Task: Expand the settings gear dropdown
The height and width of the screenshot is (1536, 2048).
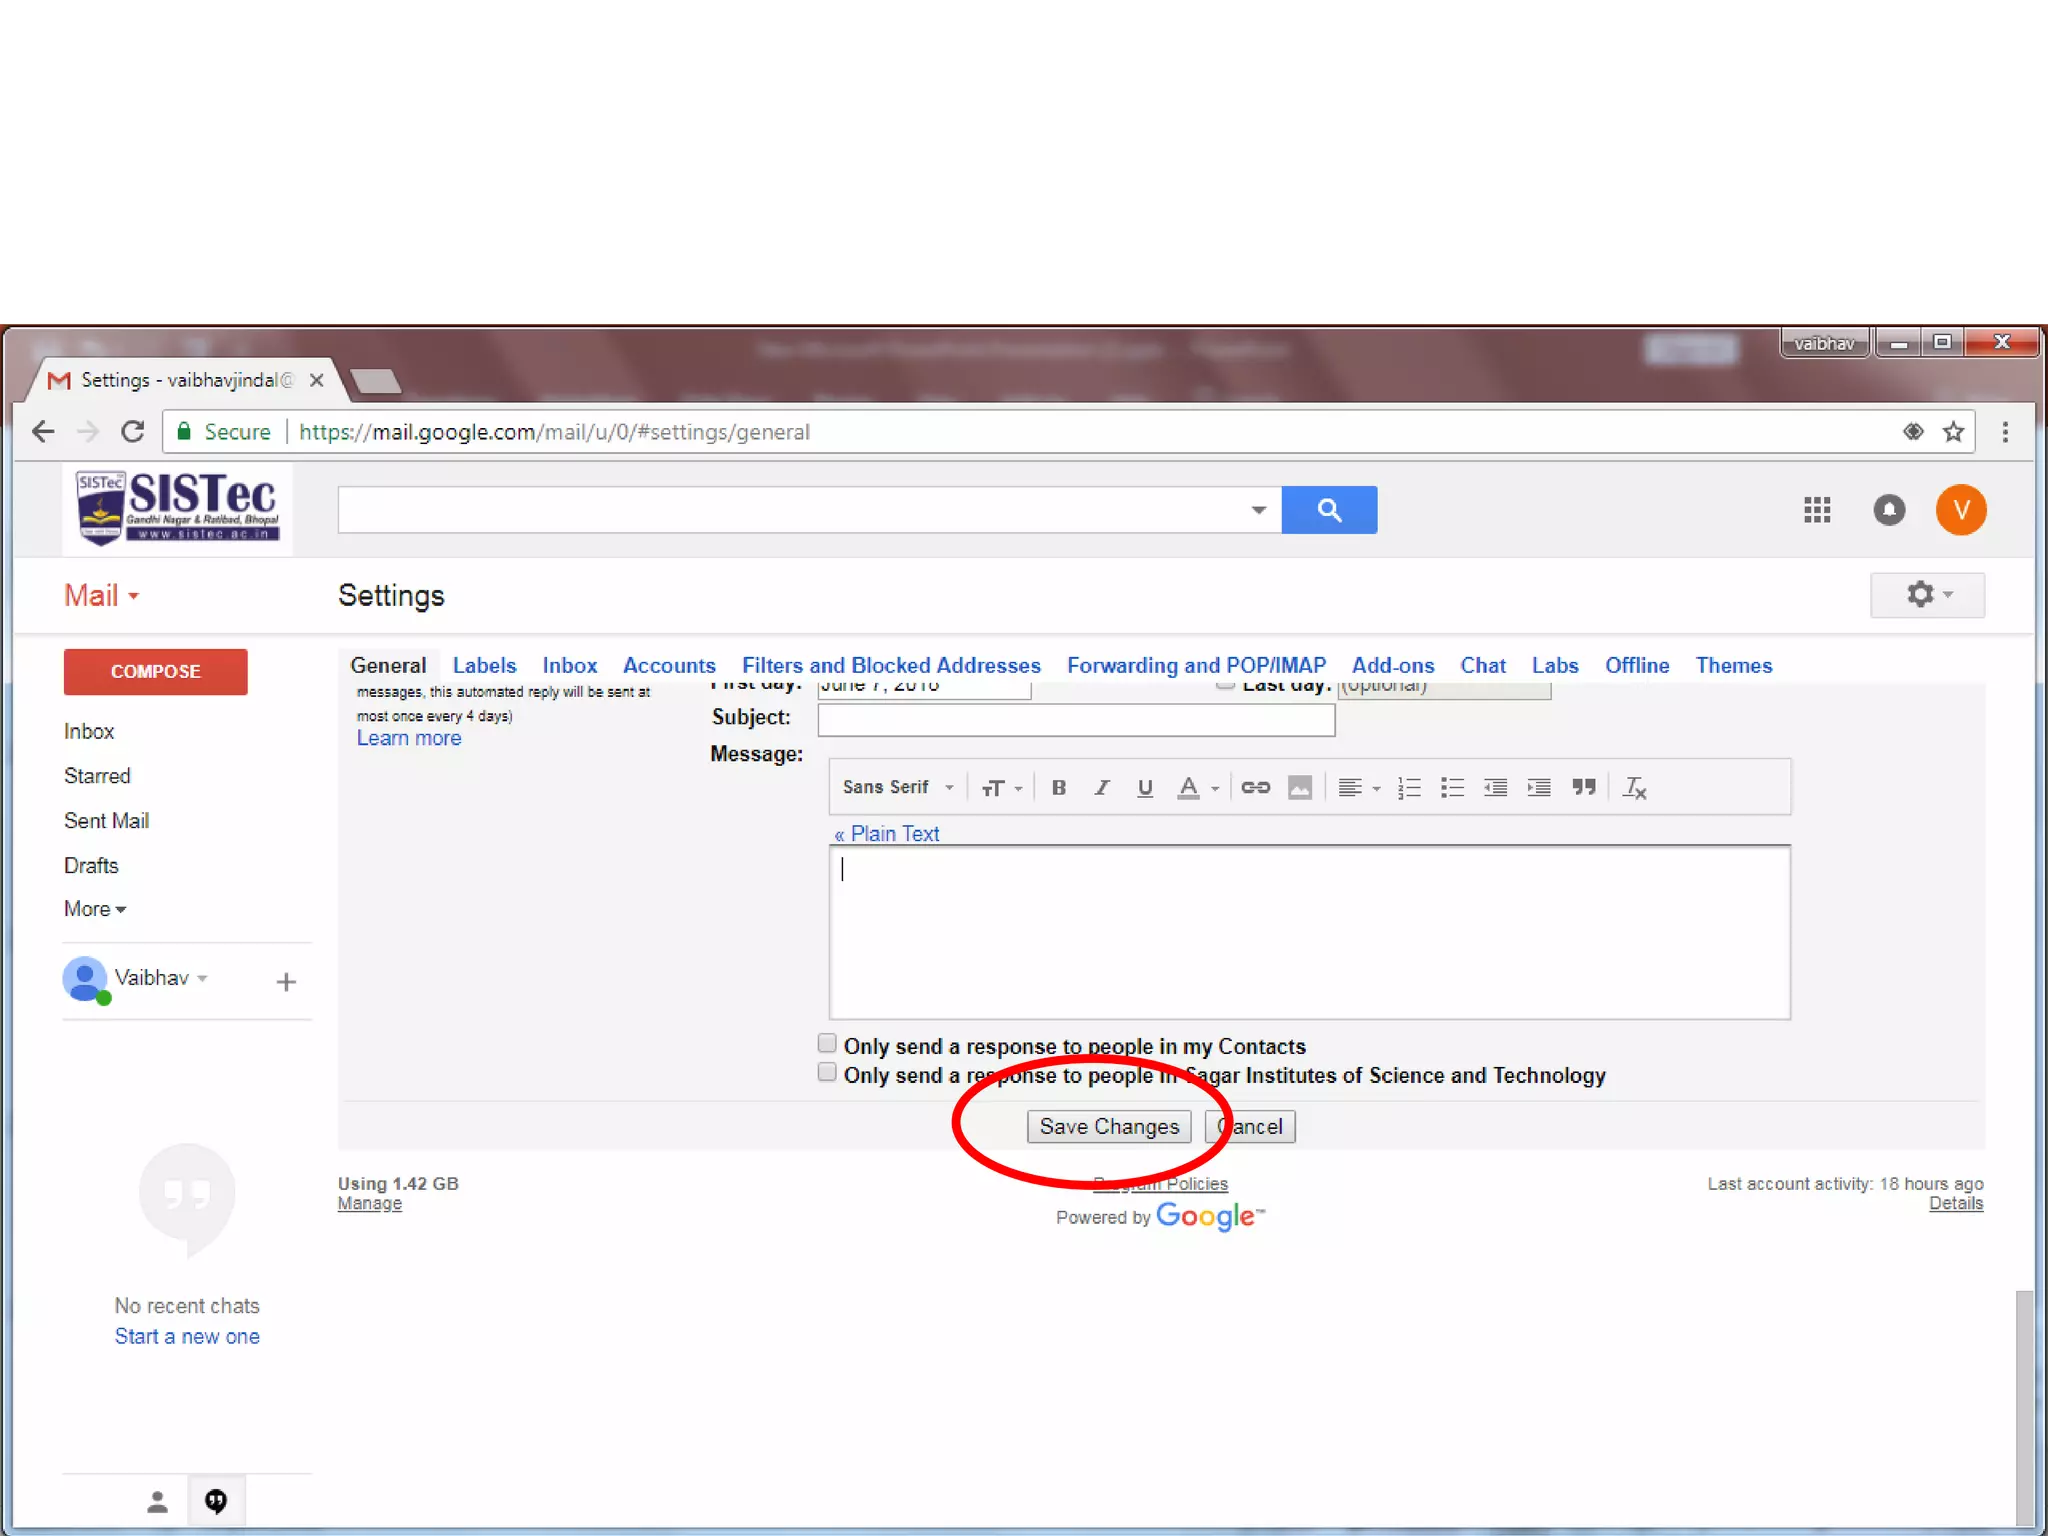Action: tap(1927, 595)
